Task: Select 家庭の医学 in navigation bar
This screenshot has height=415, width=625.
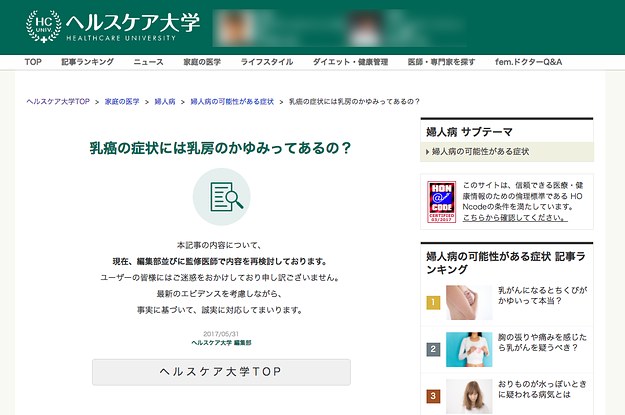Action: pyautogui.click(x=201, y=62)
